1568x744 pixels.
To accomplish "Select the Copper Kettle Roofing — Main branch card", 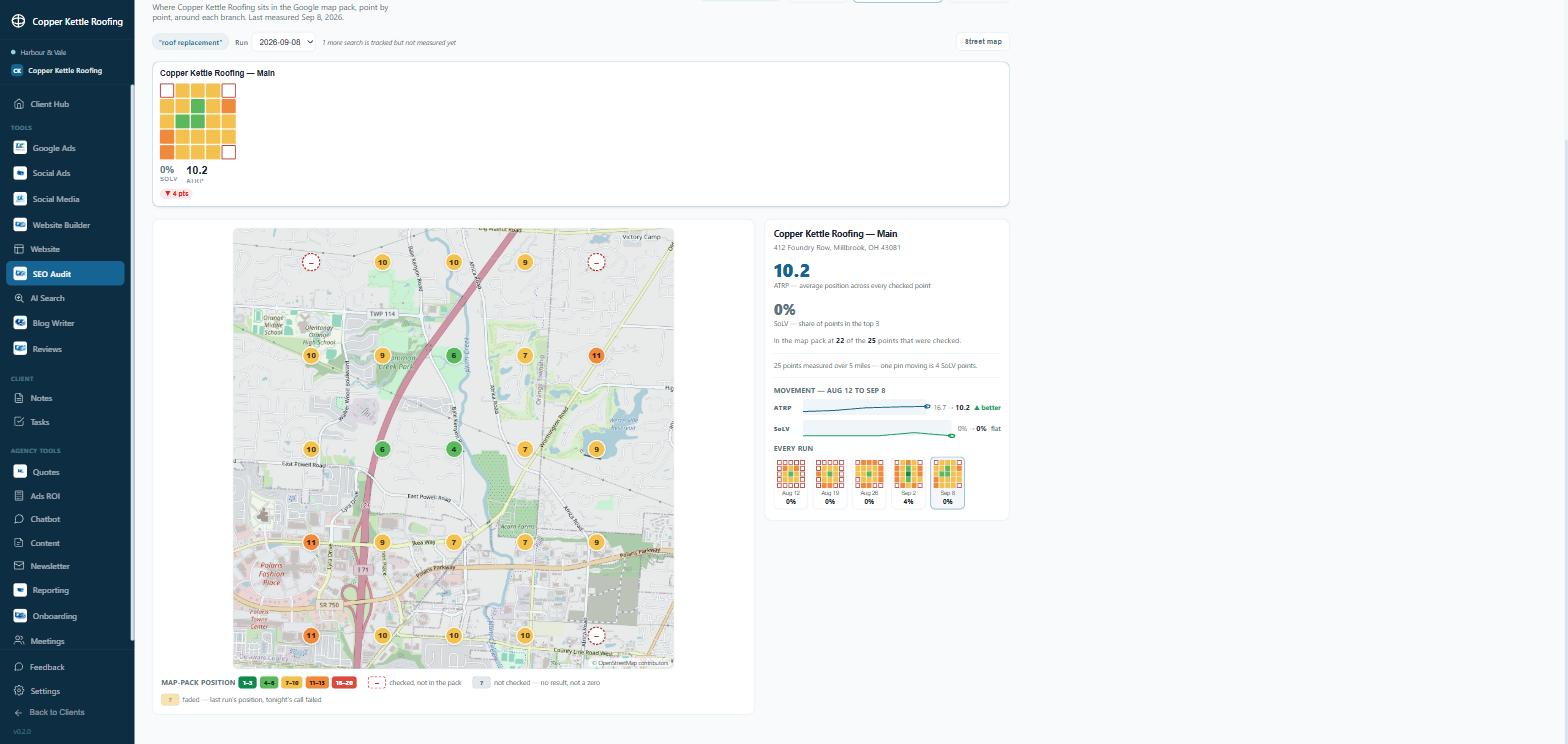I will point(580,134).
